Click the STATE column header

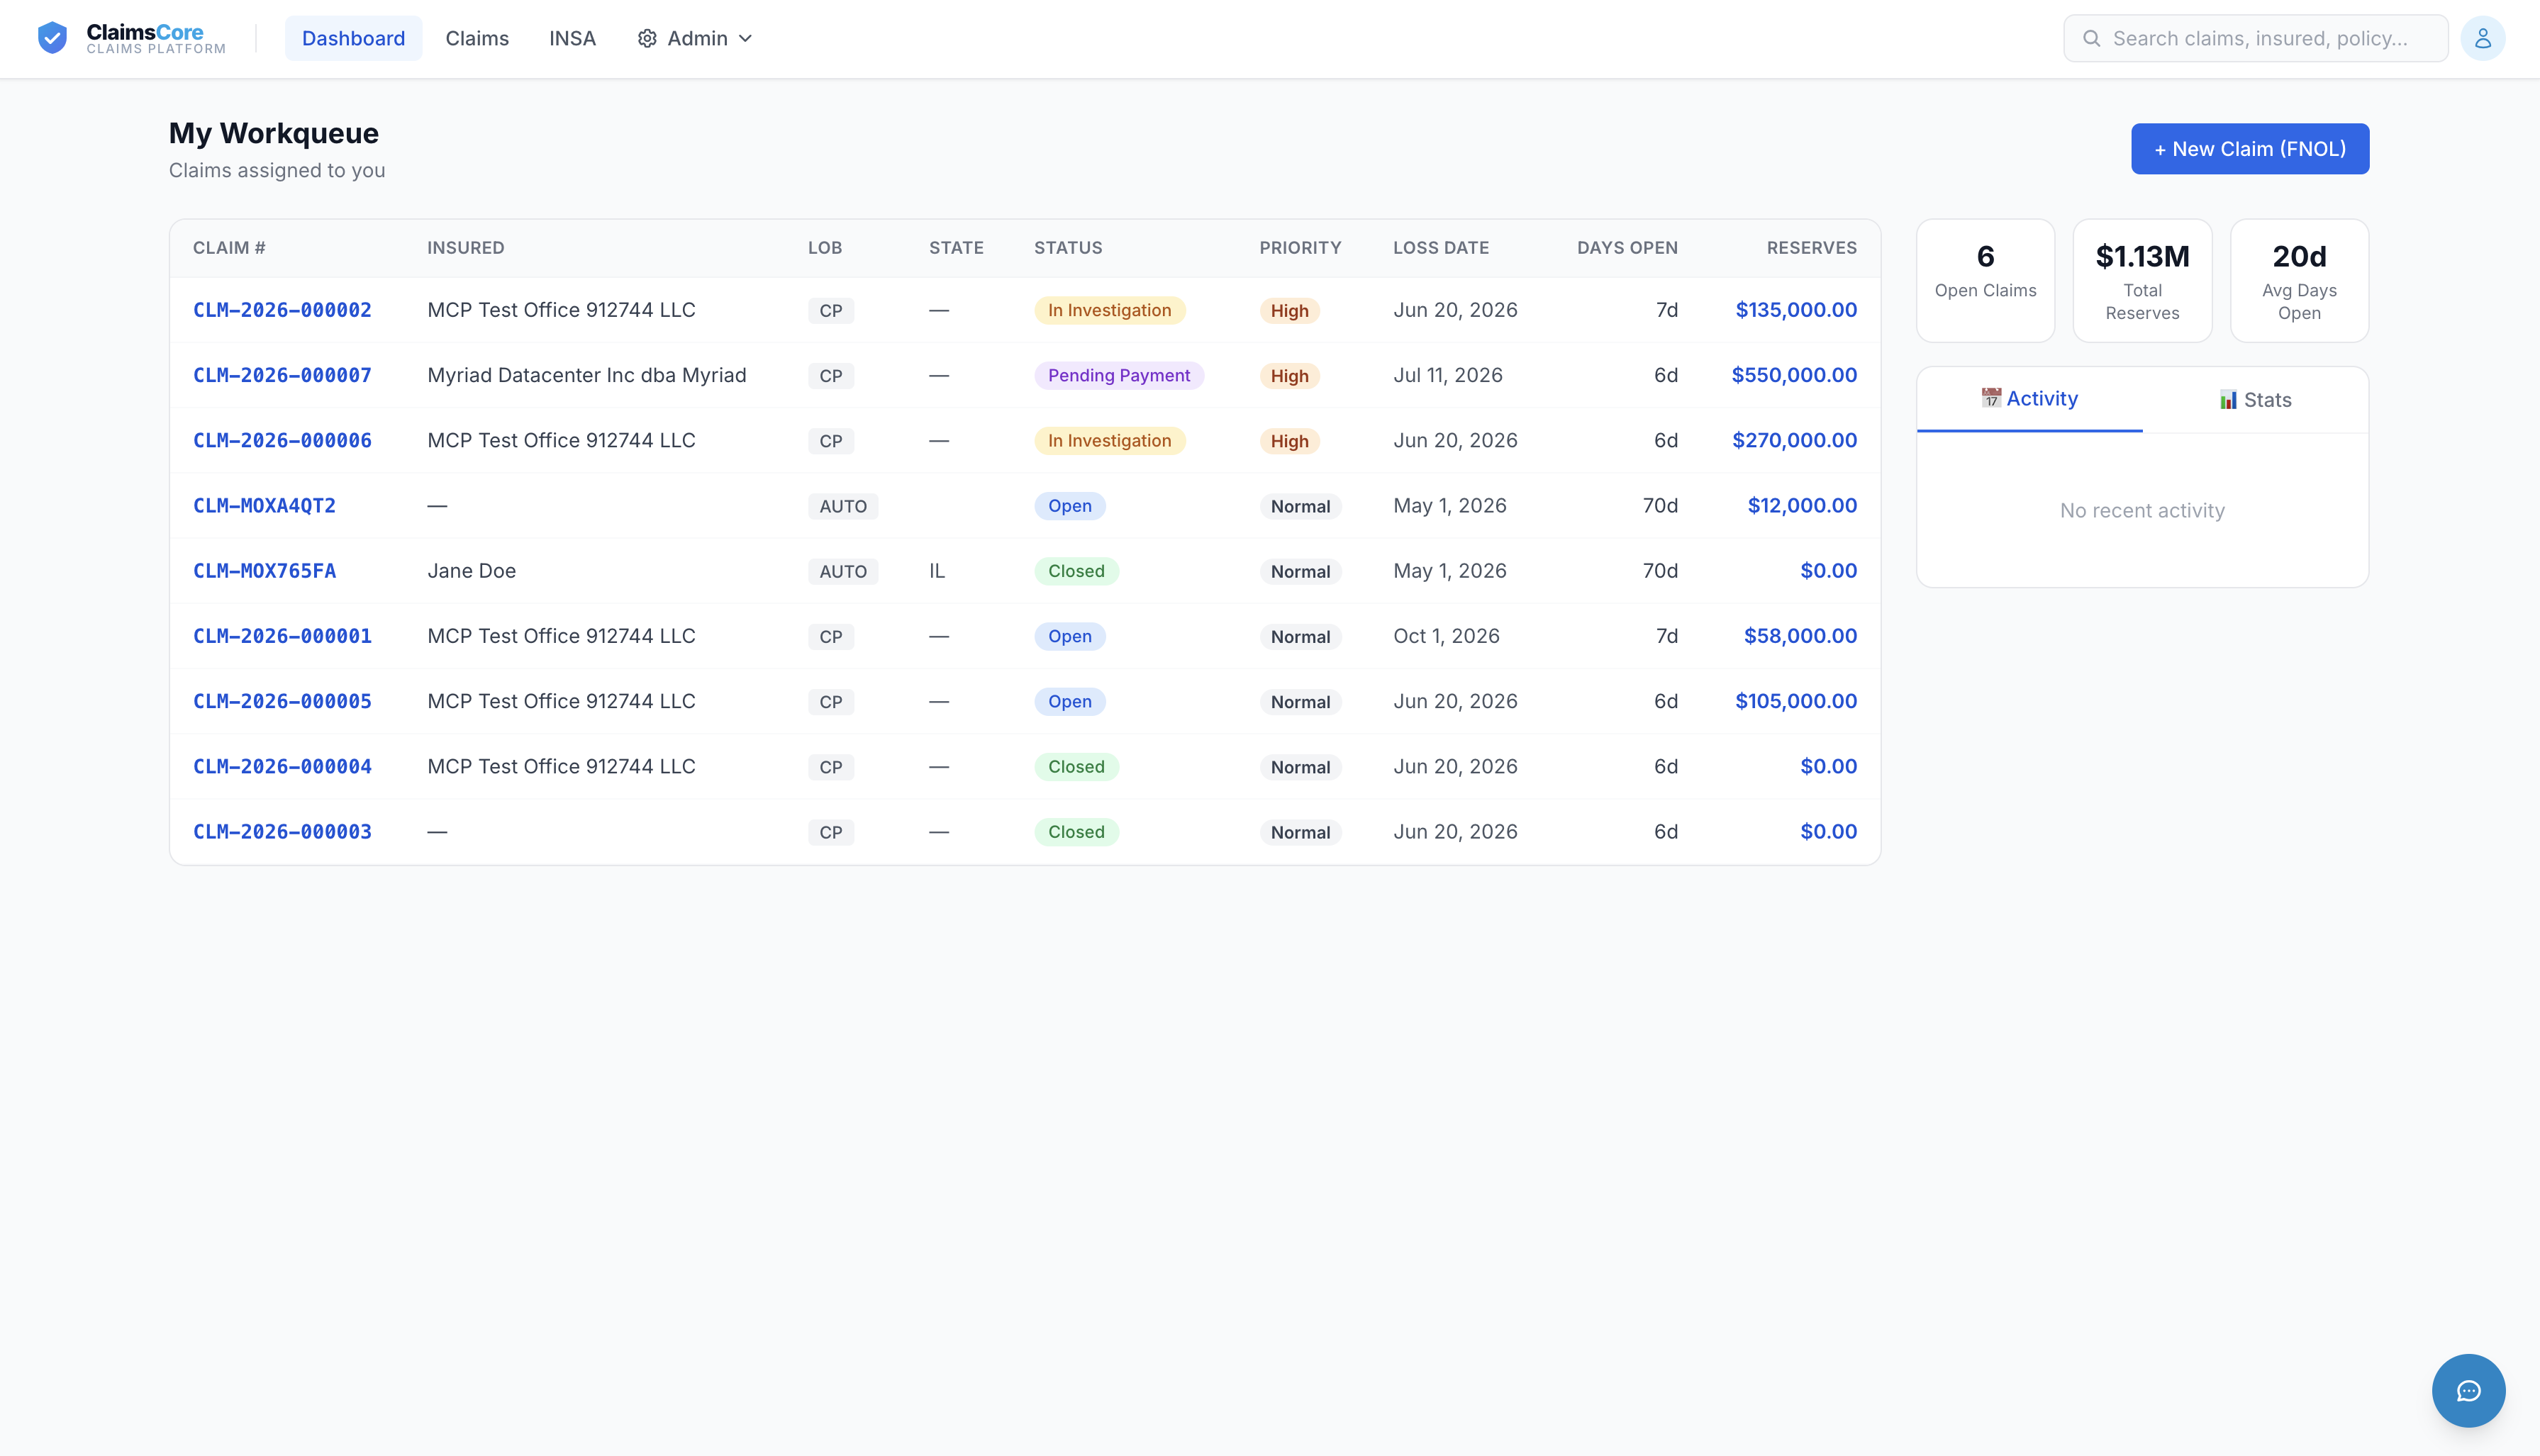[956, 248]
